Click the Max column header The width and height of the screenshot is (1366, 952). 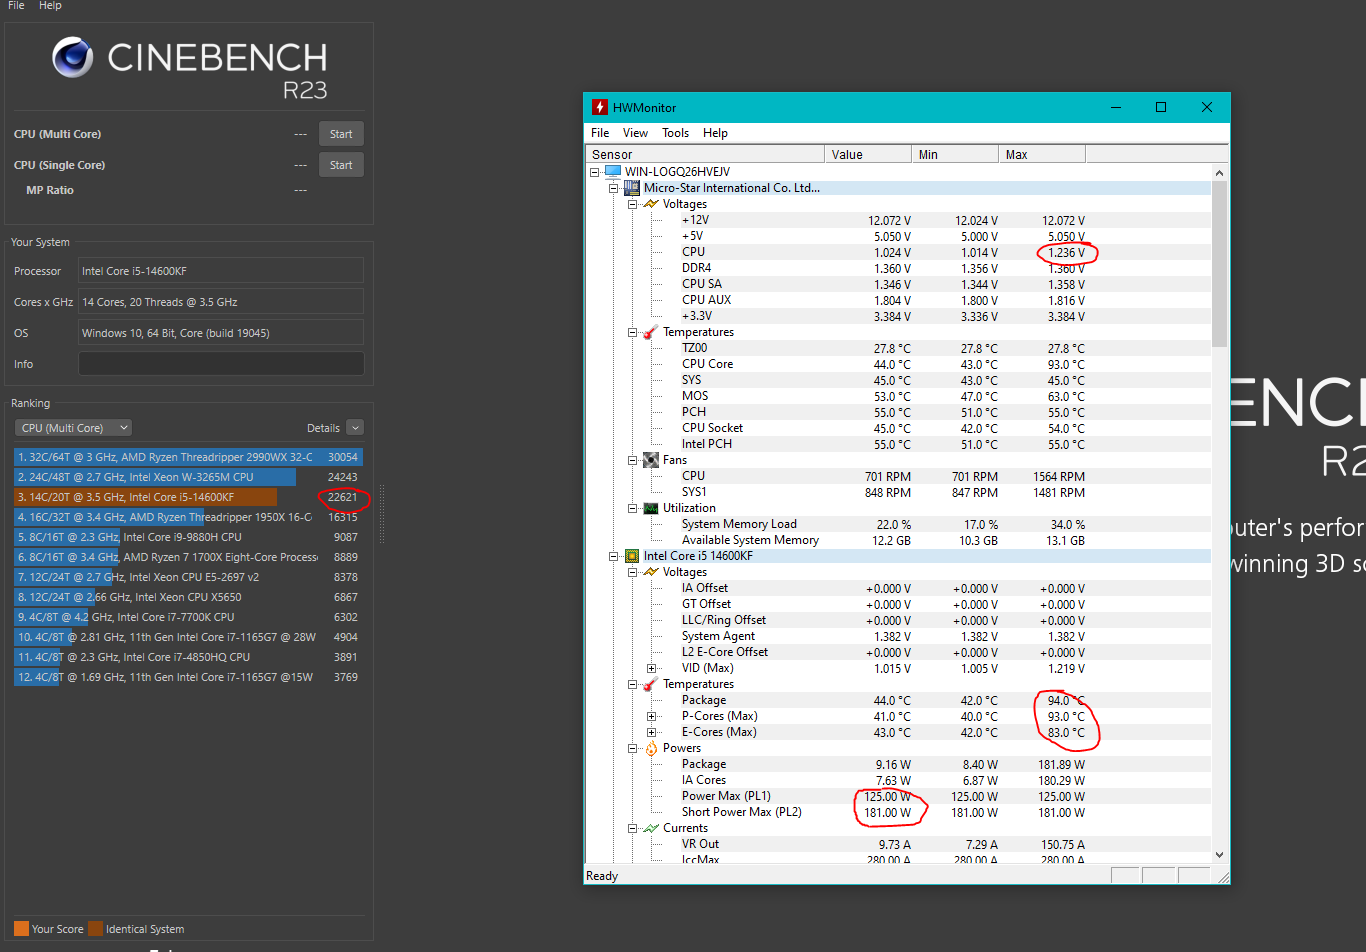tap(1042, 154)
